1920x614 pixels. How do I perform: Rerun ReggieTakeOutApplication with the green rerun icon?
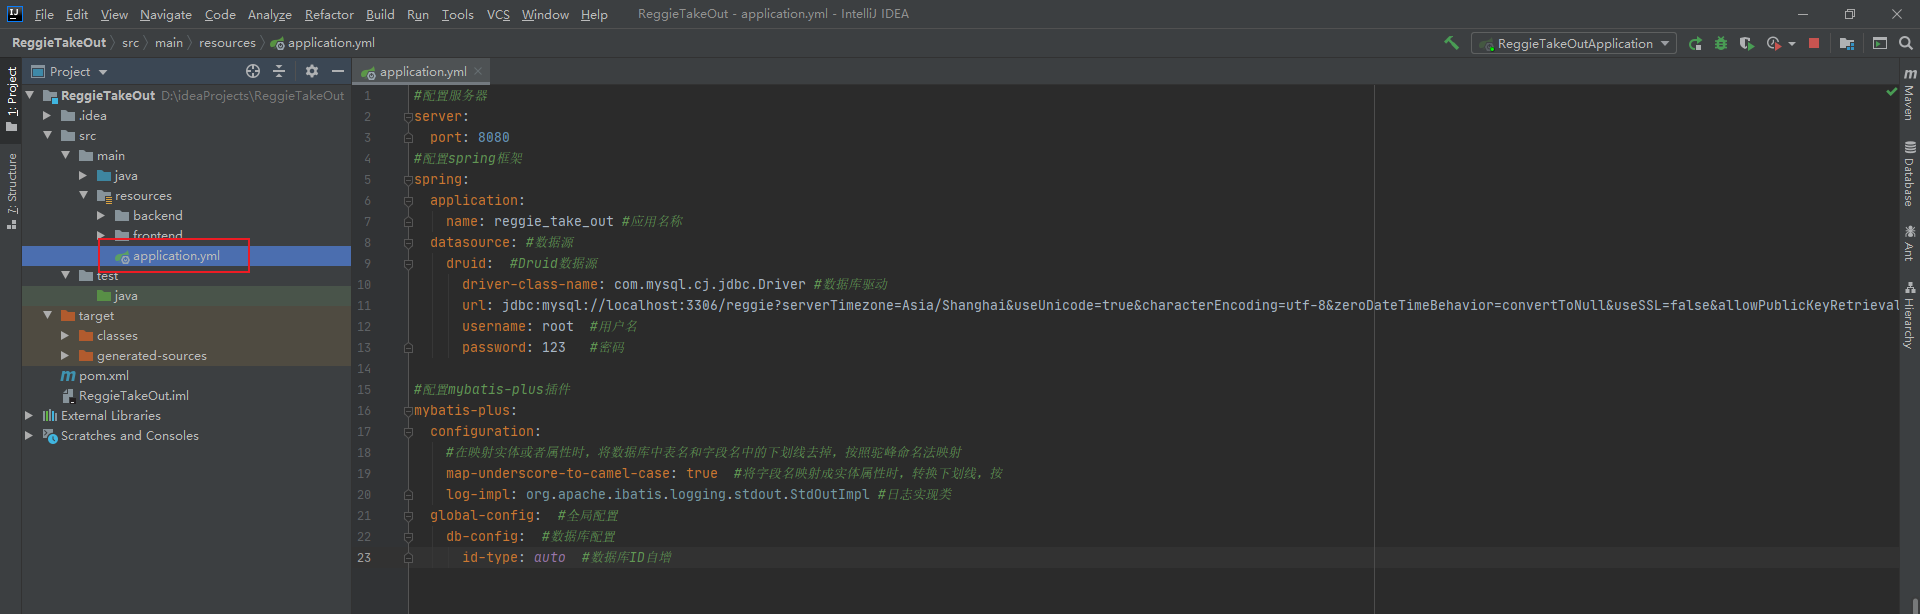pyautogui.click(x=1695, y=44)
